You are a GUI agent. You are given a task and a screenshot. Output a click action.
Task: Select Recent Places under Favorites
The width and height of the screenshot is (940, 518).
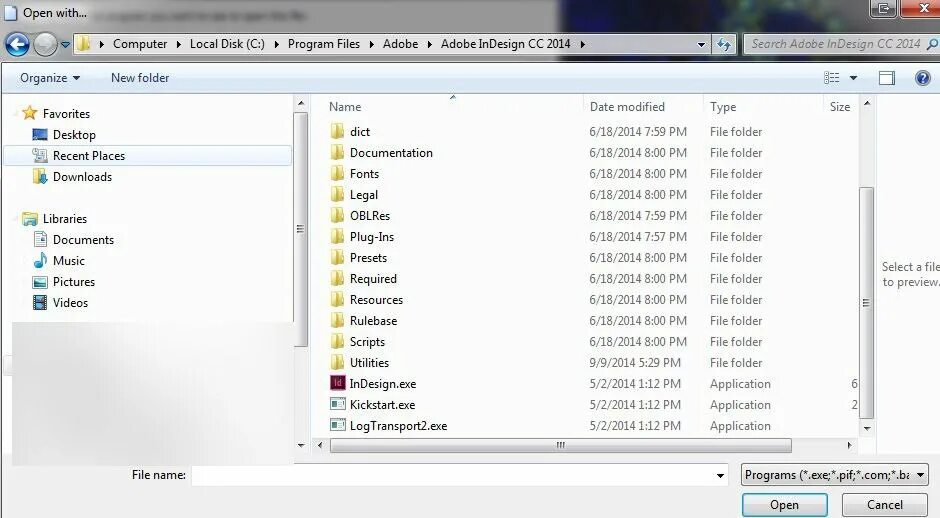point(89,155)
